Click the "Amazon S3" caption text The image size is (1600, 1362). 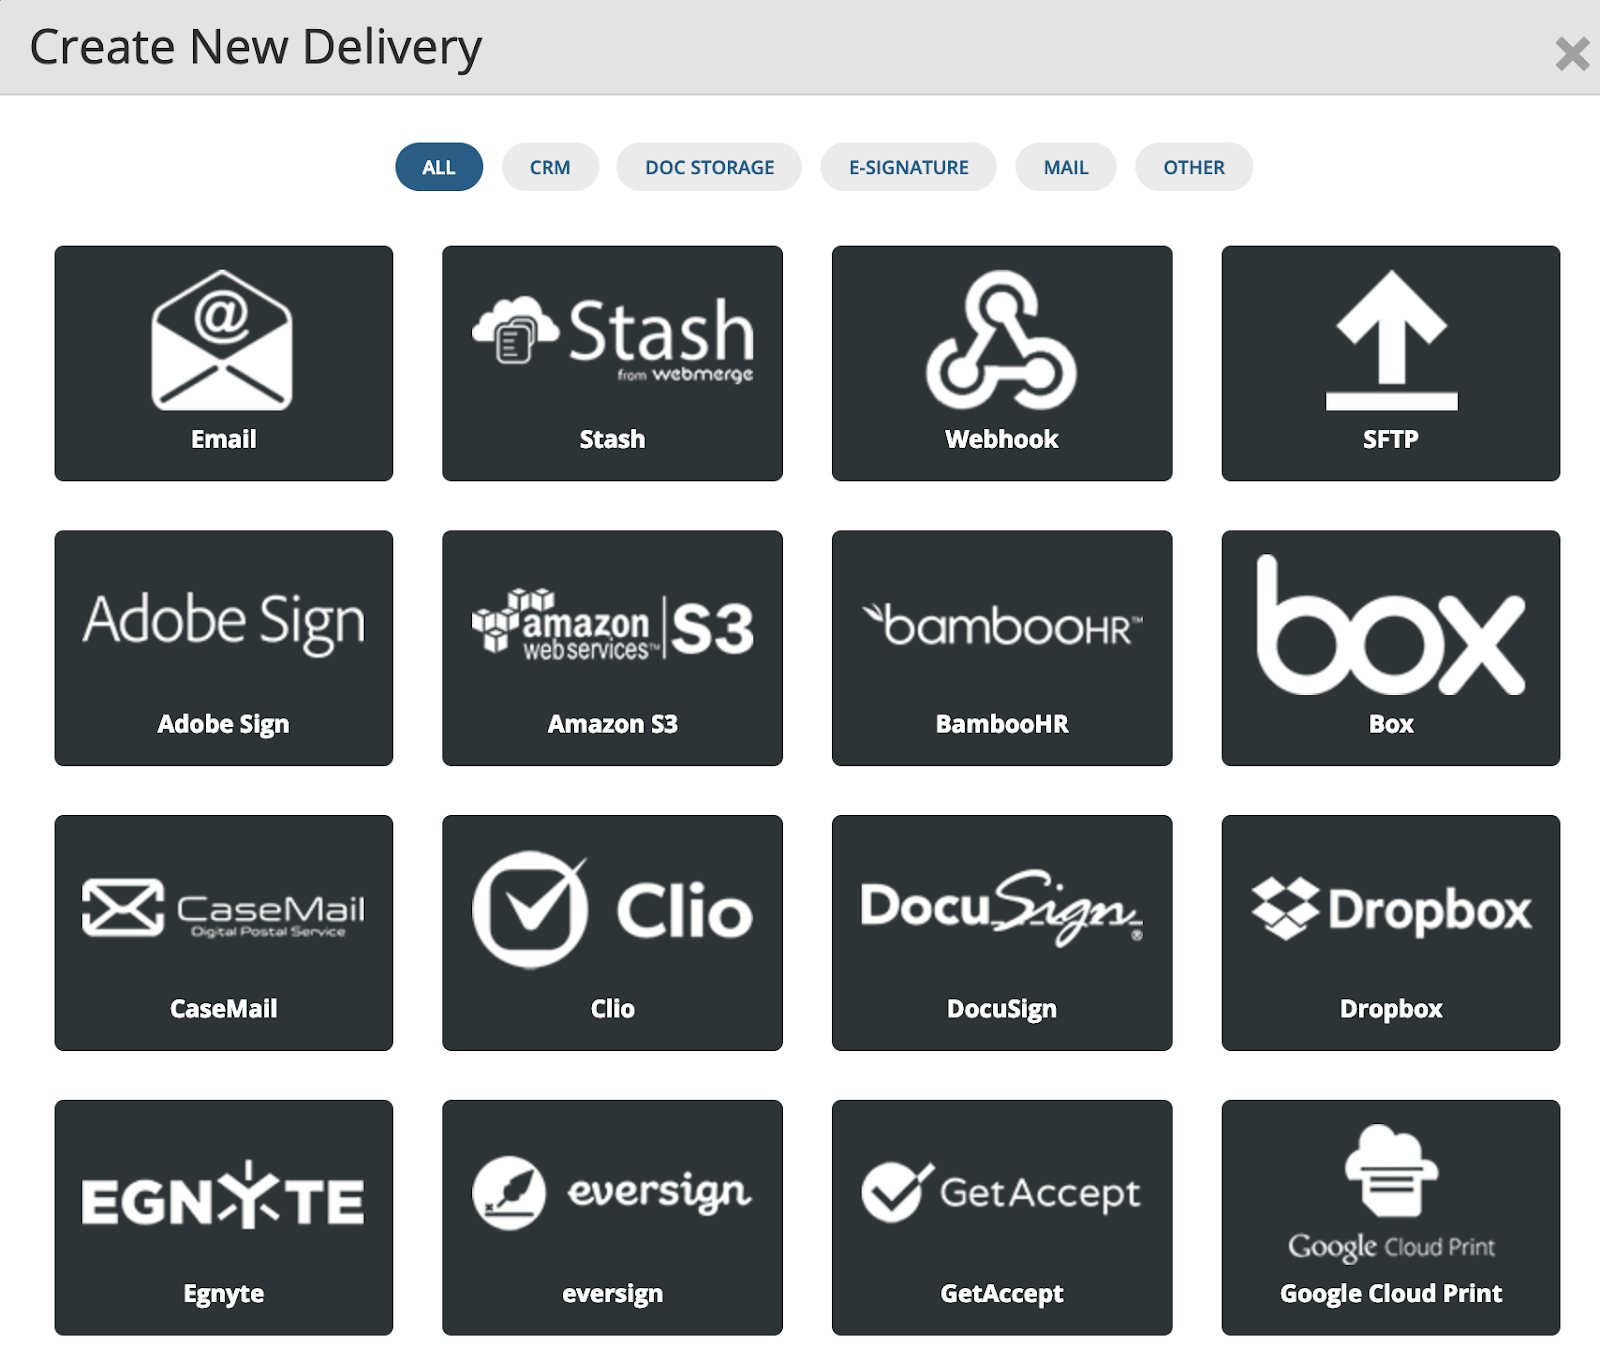(612, 724)
